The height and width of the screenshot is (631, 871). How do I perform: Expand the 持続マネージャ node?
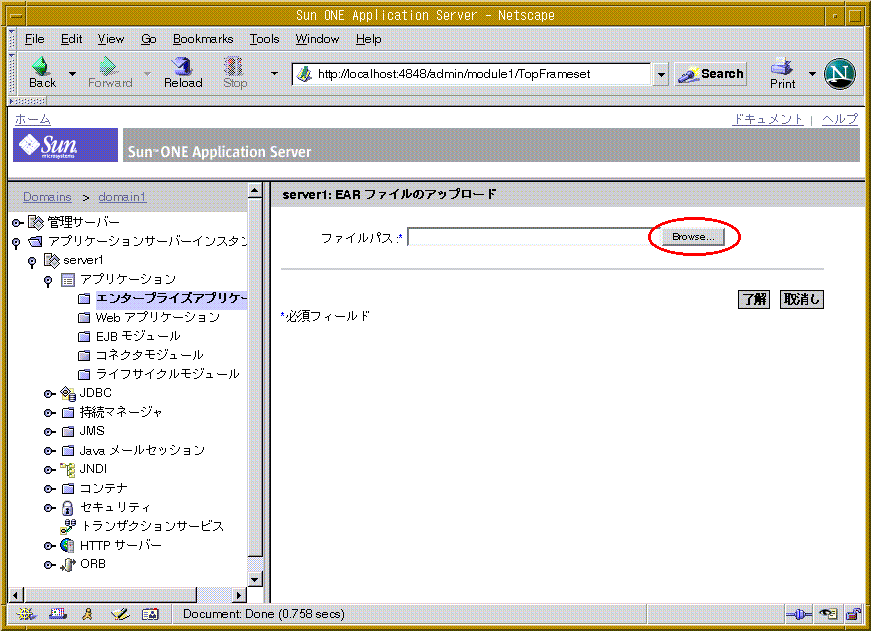[49, 413]
